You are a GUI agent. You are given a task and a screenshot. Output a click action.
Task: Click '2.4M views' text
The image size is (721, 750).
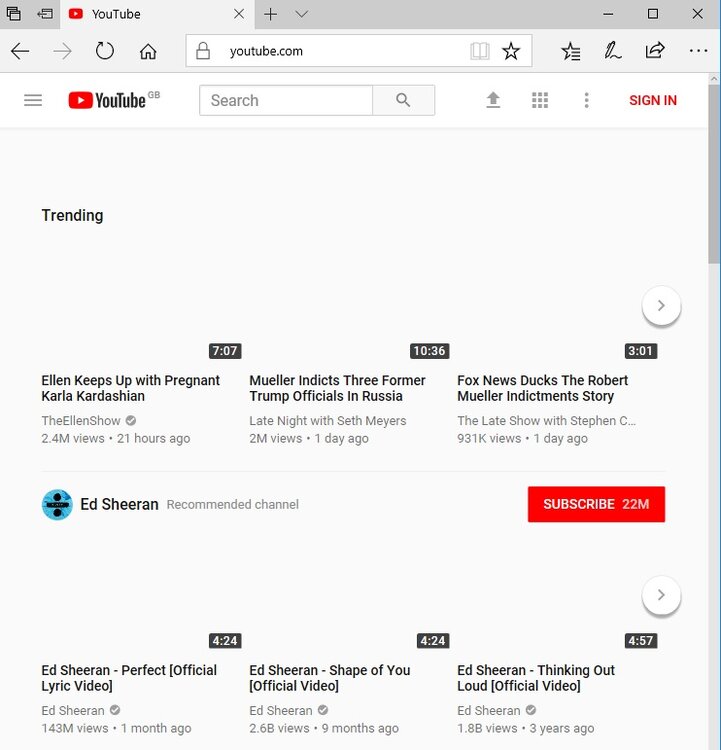click(73, 438)
